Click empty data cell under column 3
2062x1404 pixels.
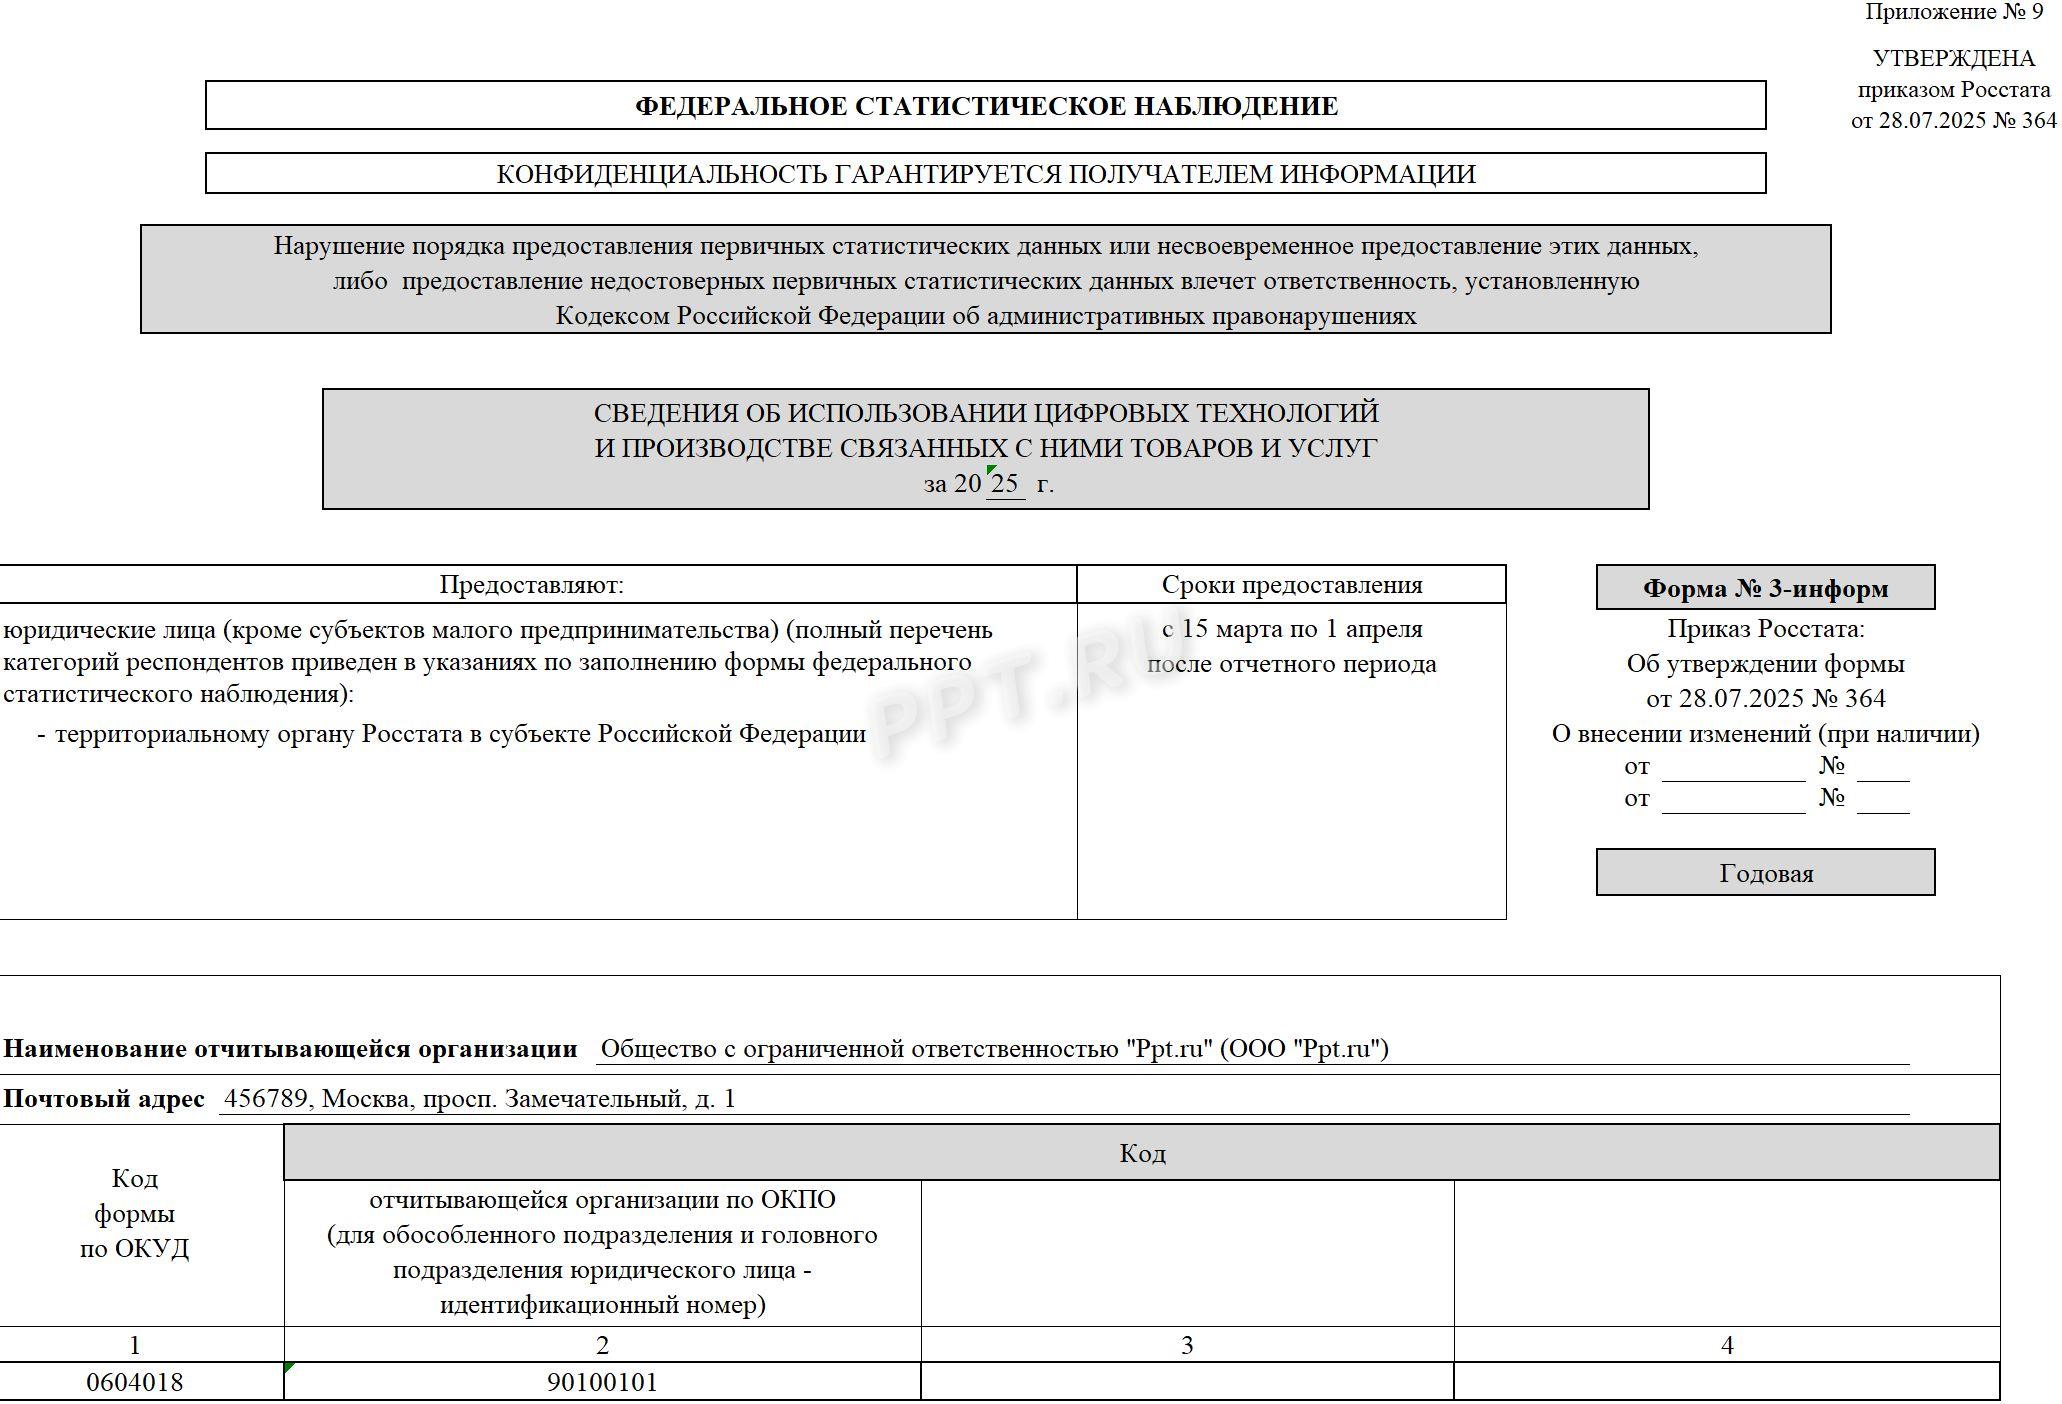[1187, 1382]
